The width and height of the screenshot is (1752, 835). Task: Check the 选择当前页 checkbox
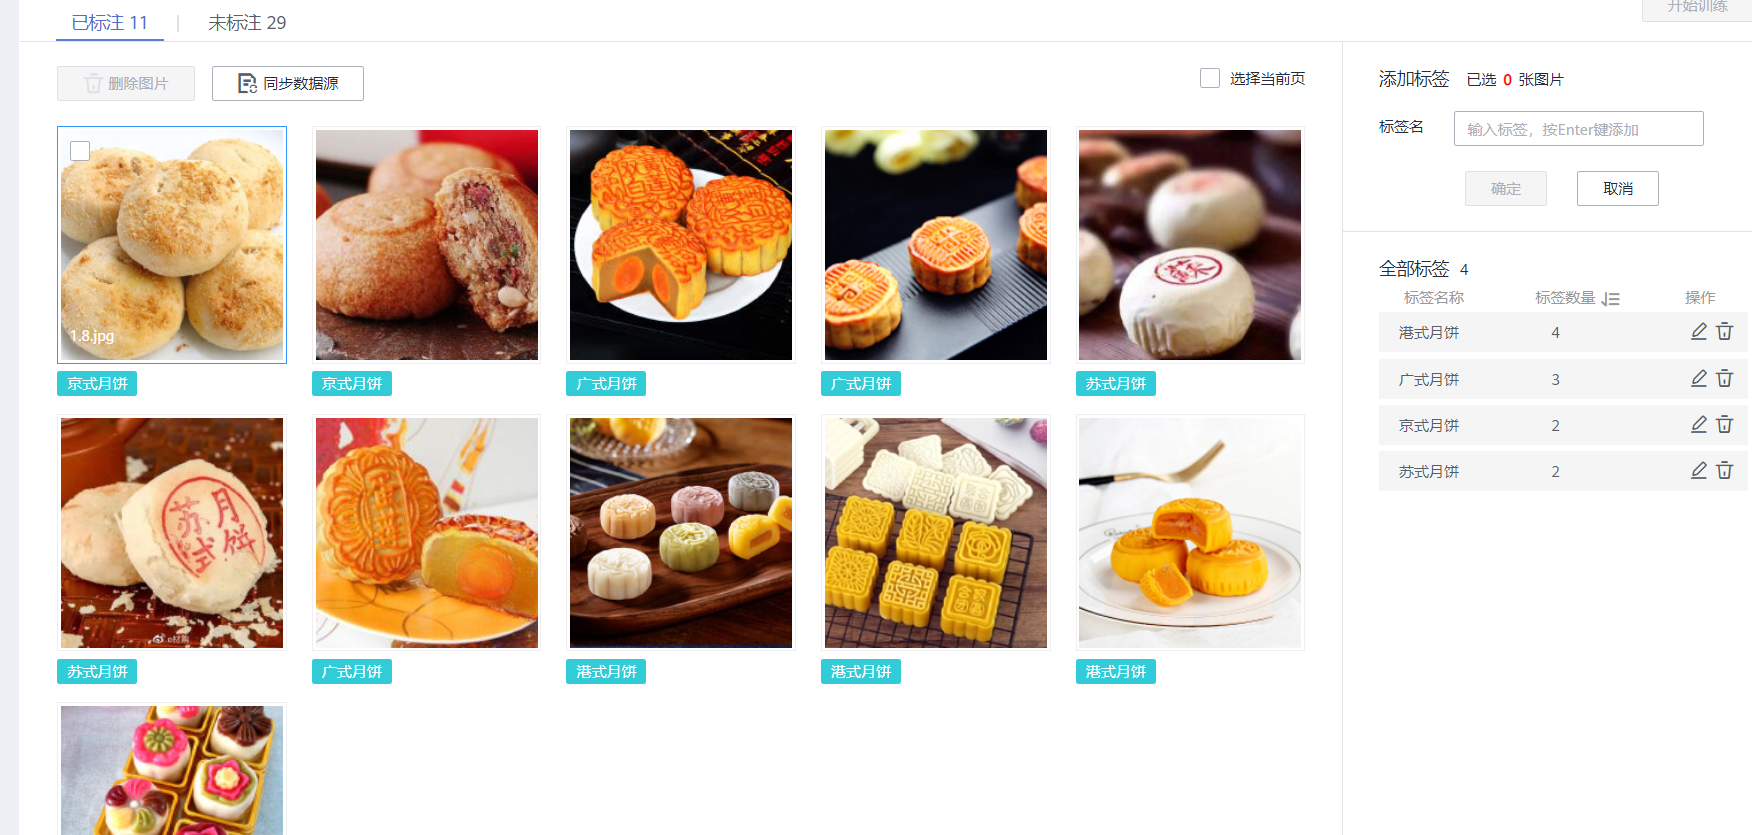(1210, 78)
